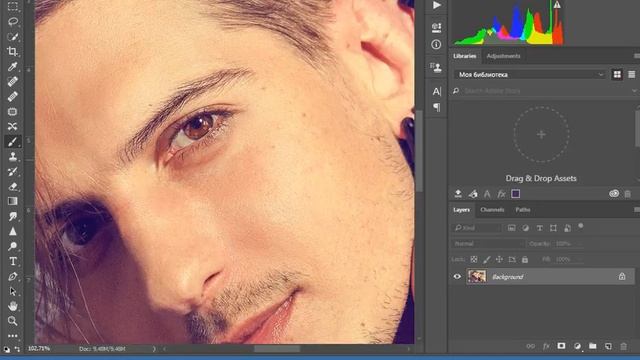Swap foreground and background colors

click(17, 349)
